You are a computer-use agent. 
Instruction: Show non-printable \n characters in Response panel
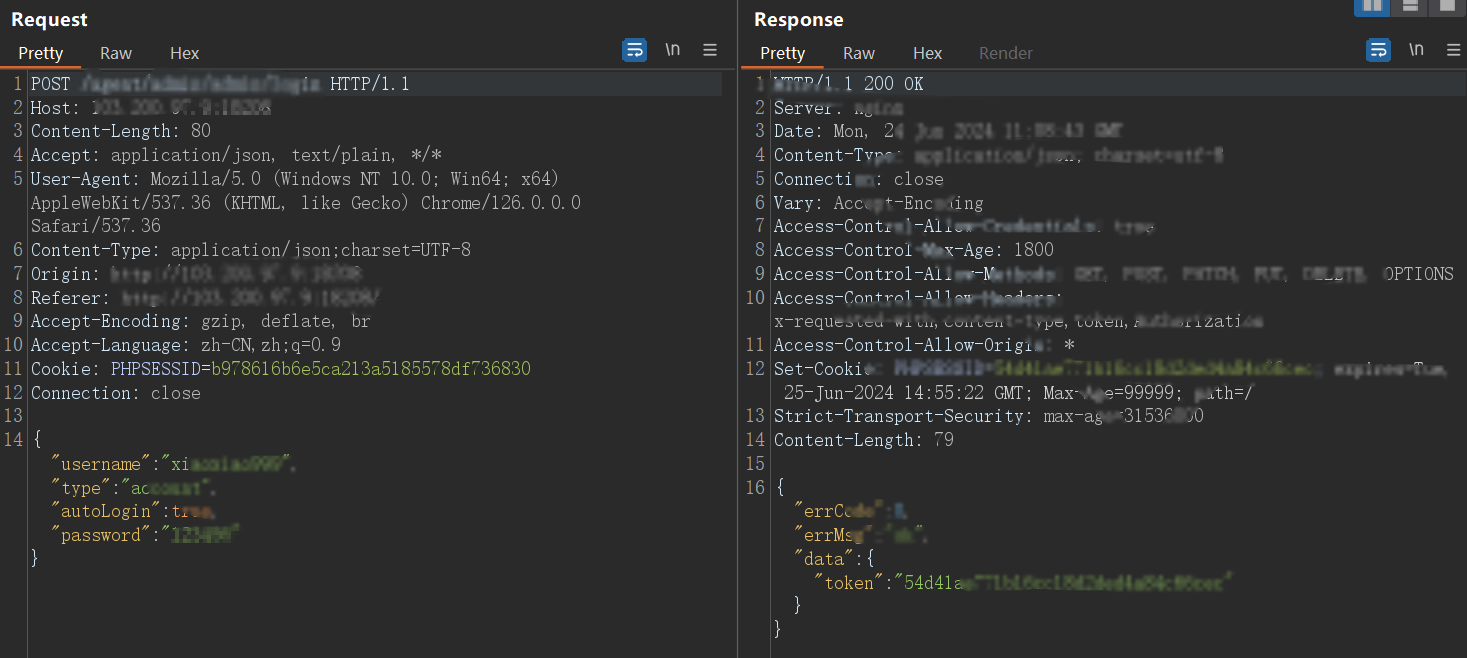point(1416,50)
